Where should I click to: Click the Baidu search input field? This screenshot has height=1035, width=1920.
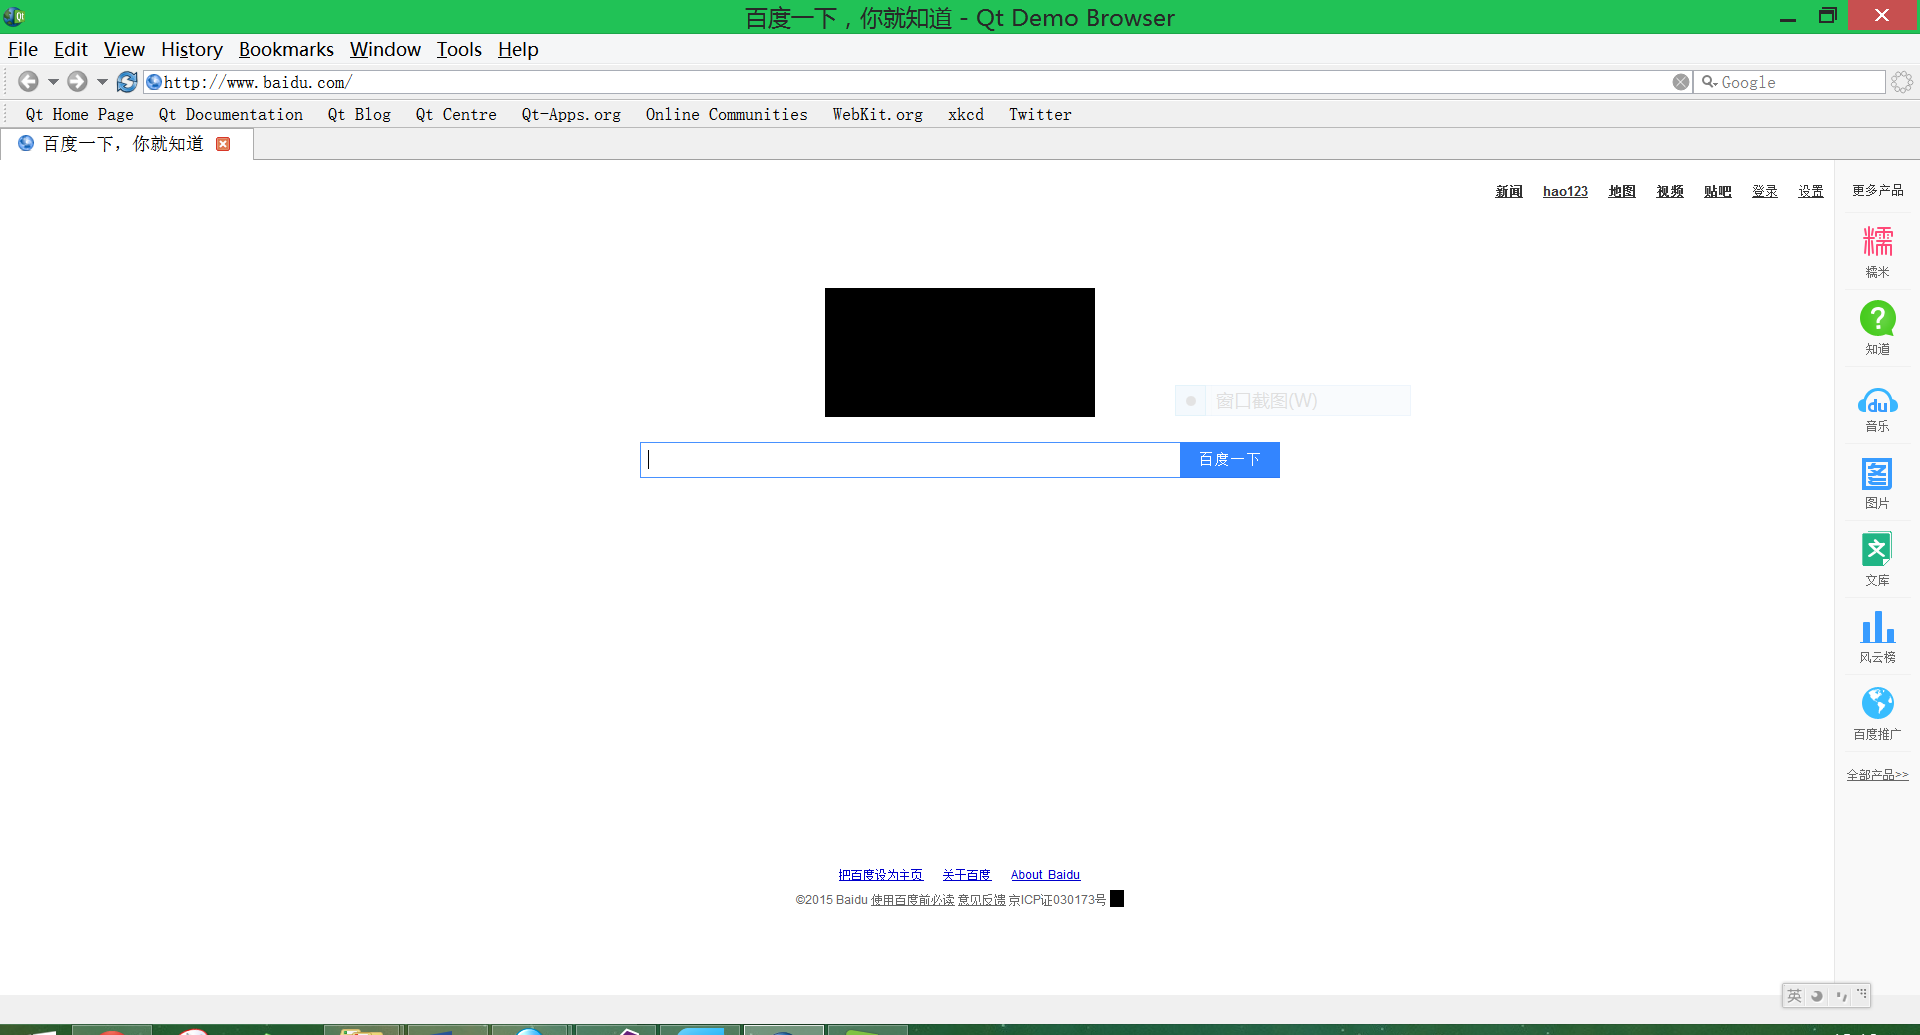[910, 460]
